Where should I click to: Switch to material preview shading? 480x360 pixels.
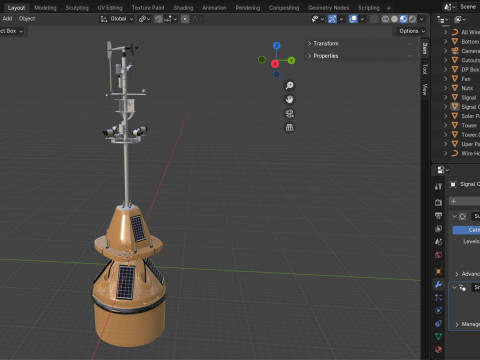click(x=403, y=19)
